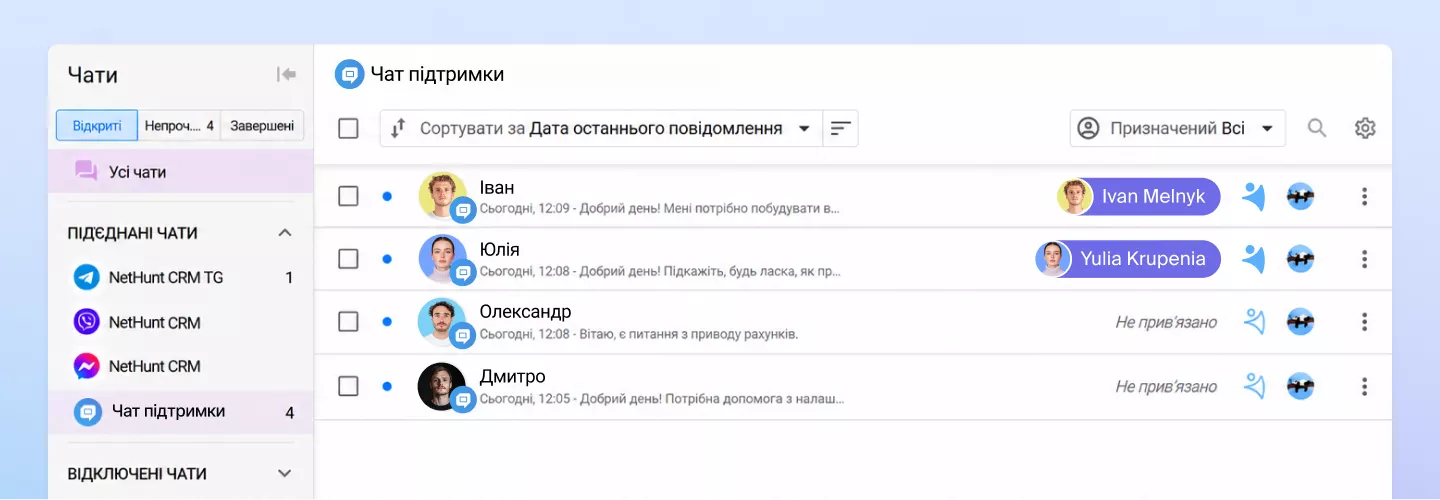Viewport: 1440px width, 500px height.
Task: Open chat settings gear icon
Action: click(x=1365, y=128)
